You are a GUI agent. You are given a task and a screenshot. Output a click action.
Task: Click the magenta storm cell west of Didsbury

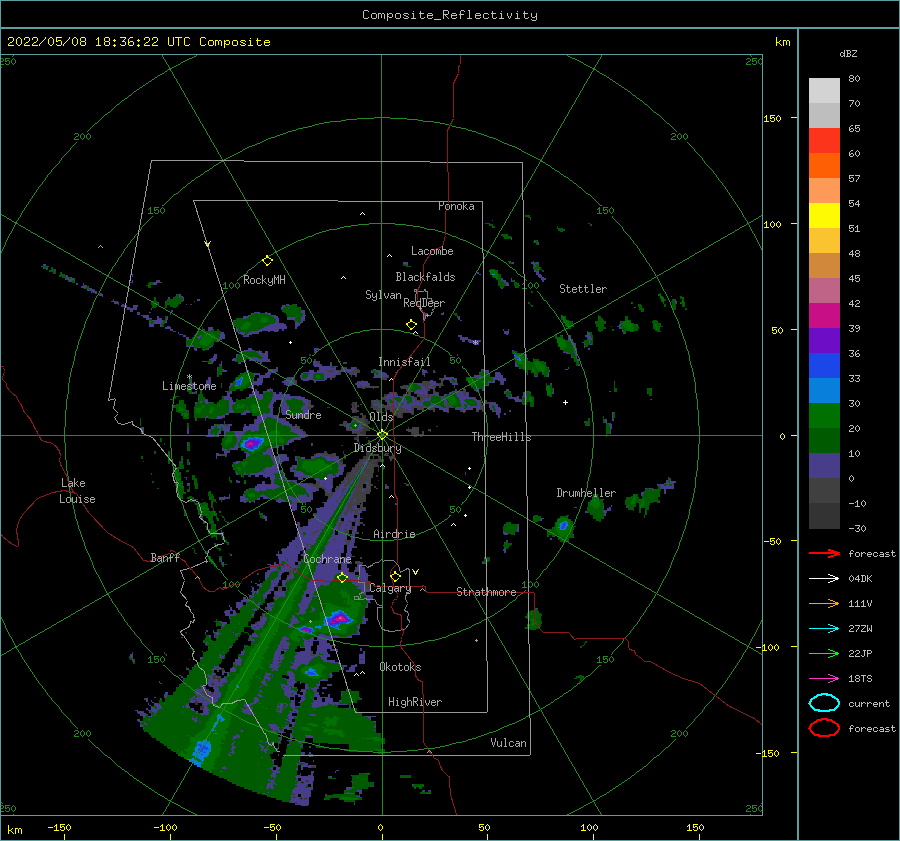point(252,444)
